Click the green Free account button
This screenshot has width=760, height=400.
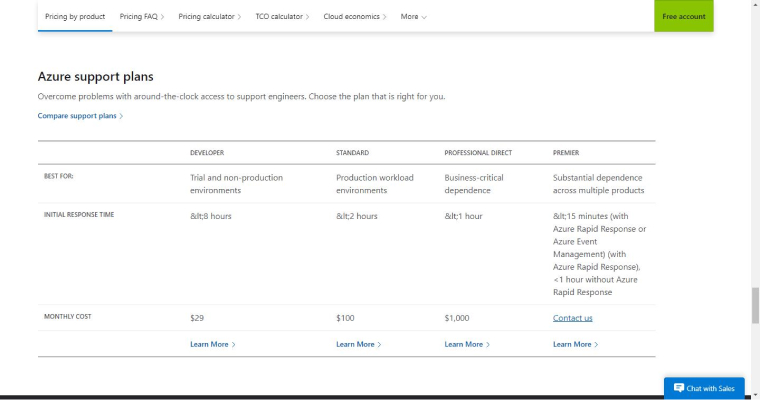(683, 16)
